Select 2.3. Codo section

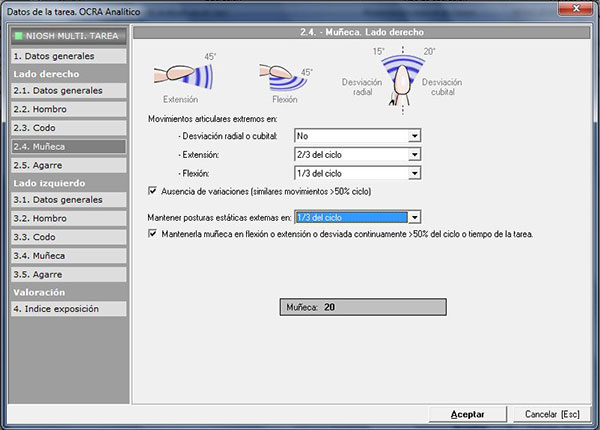point(68,128)
